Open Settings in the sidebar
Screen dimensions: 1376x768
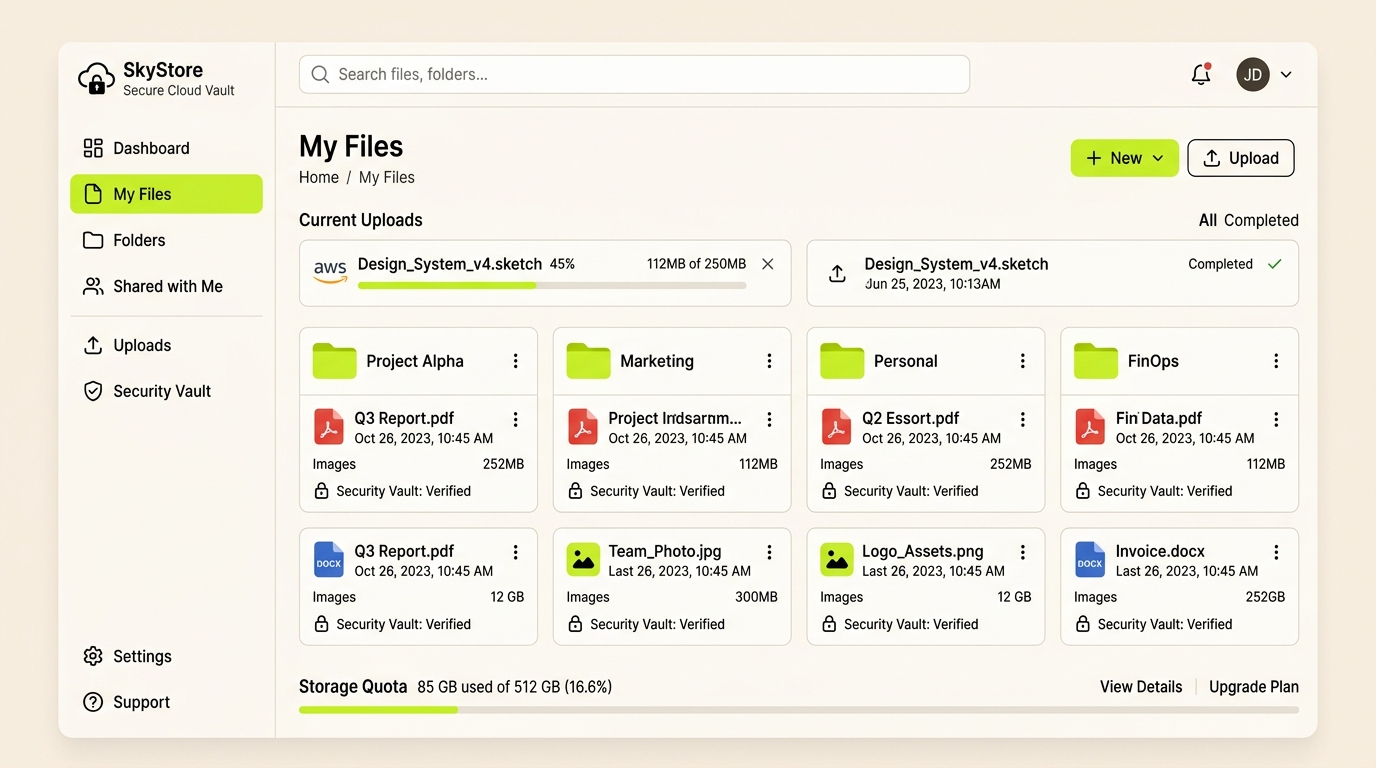click(166, 656)
